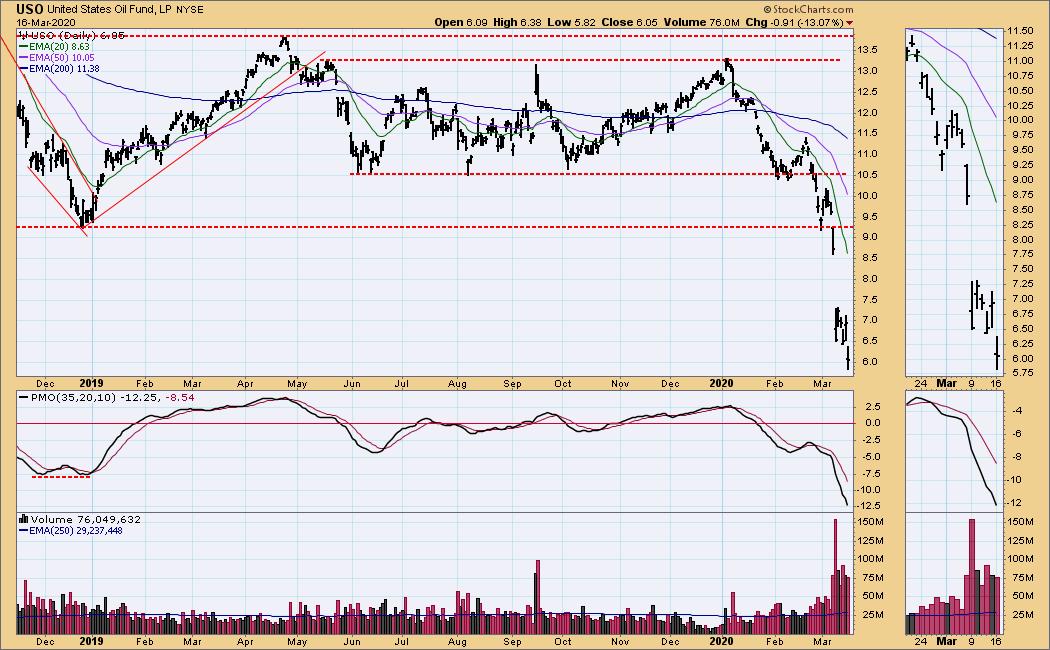Image resolution: width=1050 pixels, height=650 pixels.
Task: Click the -7.5 PMO axis label
Action: point(869,474)
